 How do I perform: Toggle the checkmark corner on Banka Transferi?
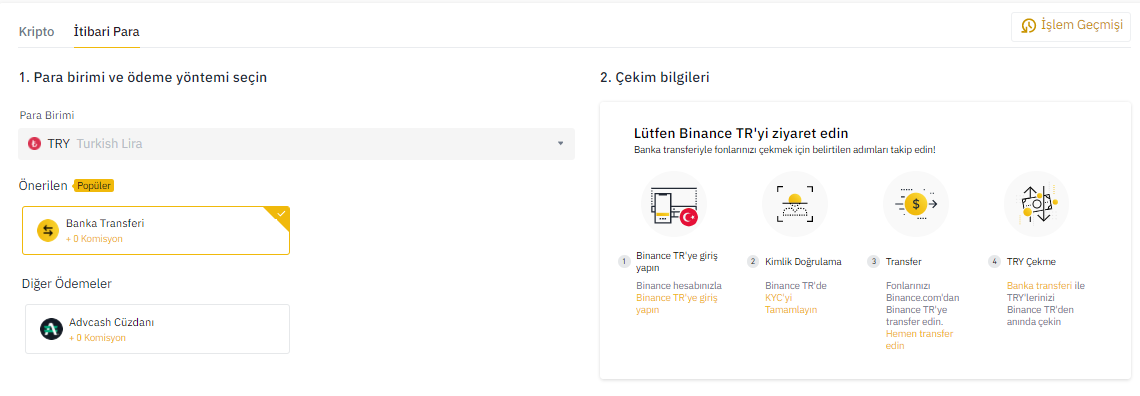pos(280,215)
